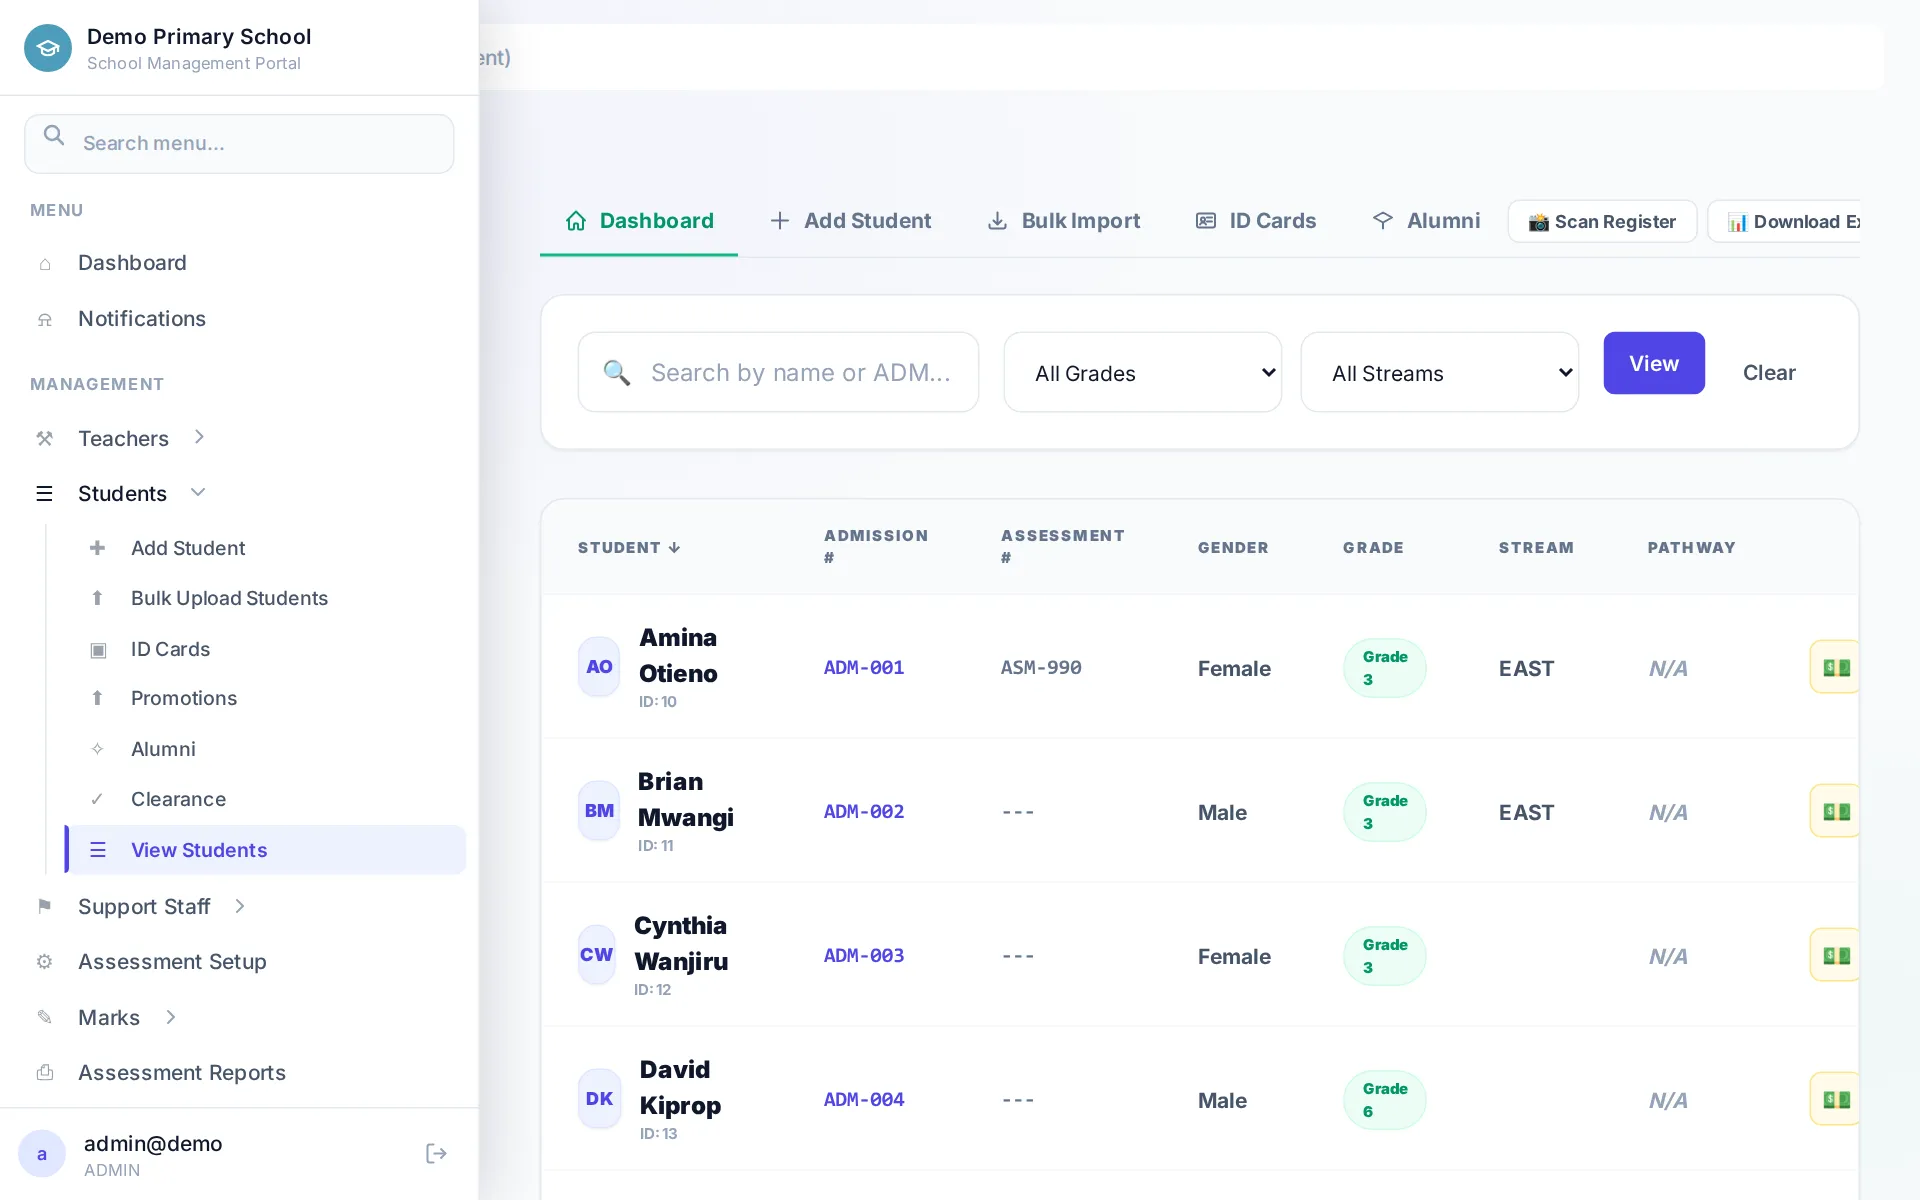Open the Alumni tab
The width and height of the screenshot is (1920, 1200).
click(x=1426, y=221)
